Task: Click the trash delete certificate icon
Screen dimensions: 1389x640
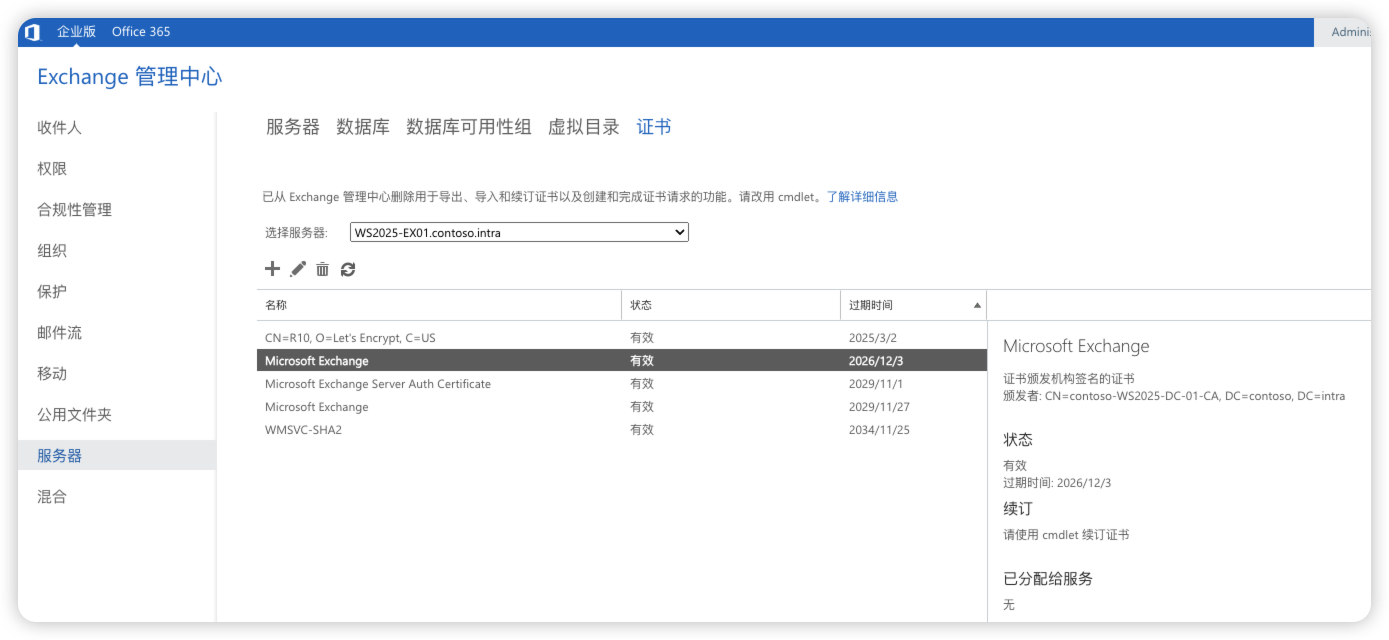Action: pyautogui.click(x=323, y=269)
